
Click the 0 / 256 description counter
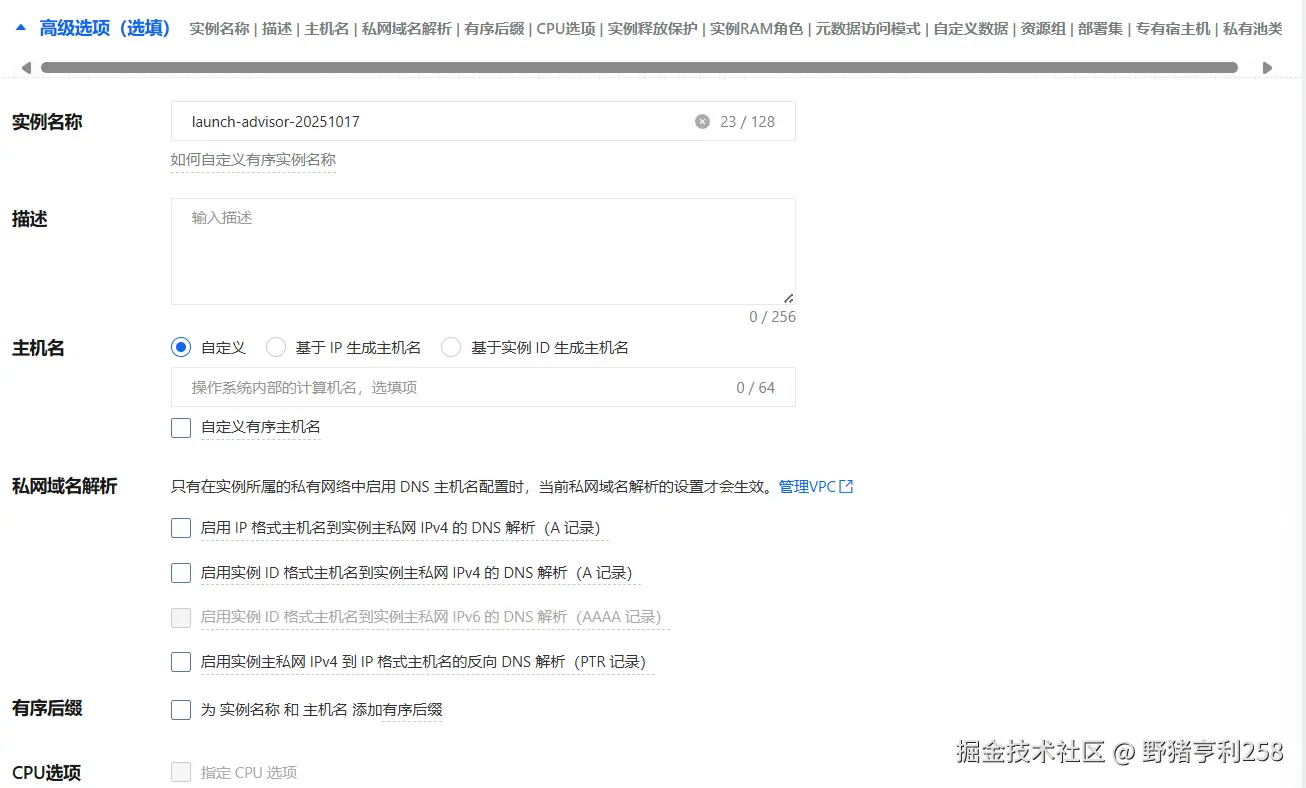772,317
